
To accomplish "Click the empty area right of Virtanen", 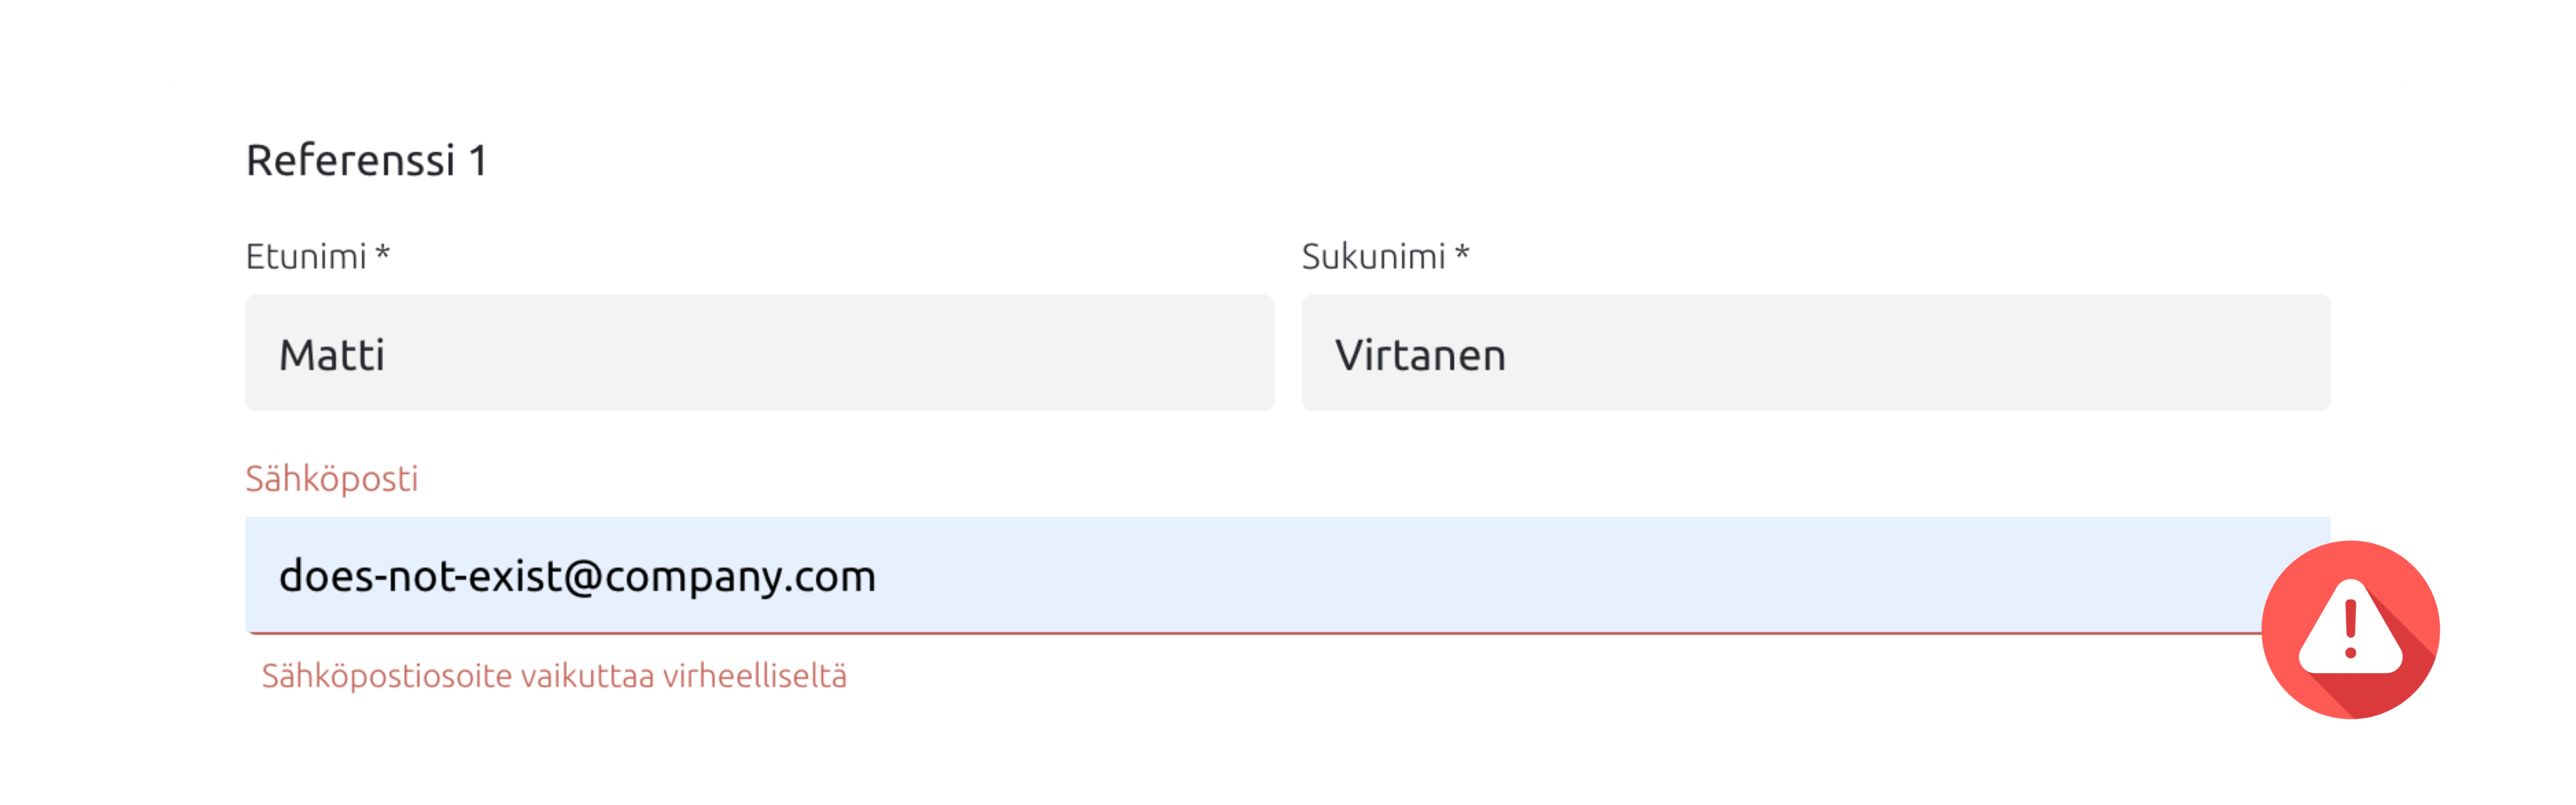I will click(x=1950, y=353).
